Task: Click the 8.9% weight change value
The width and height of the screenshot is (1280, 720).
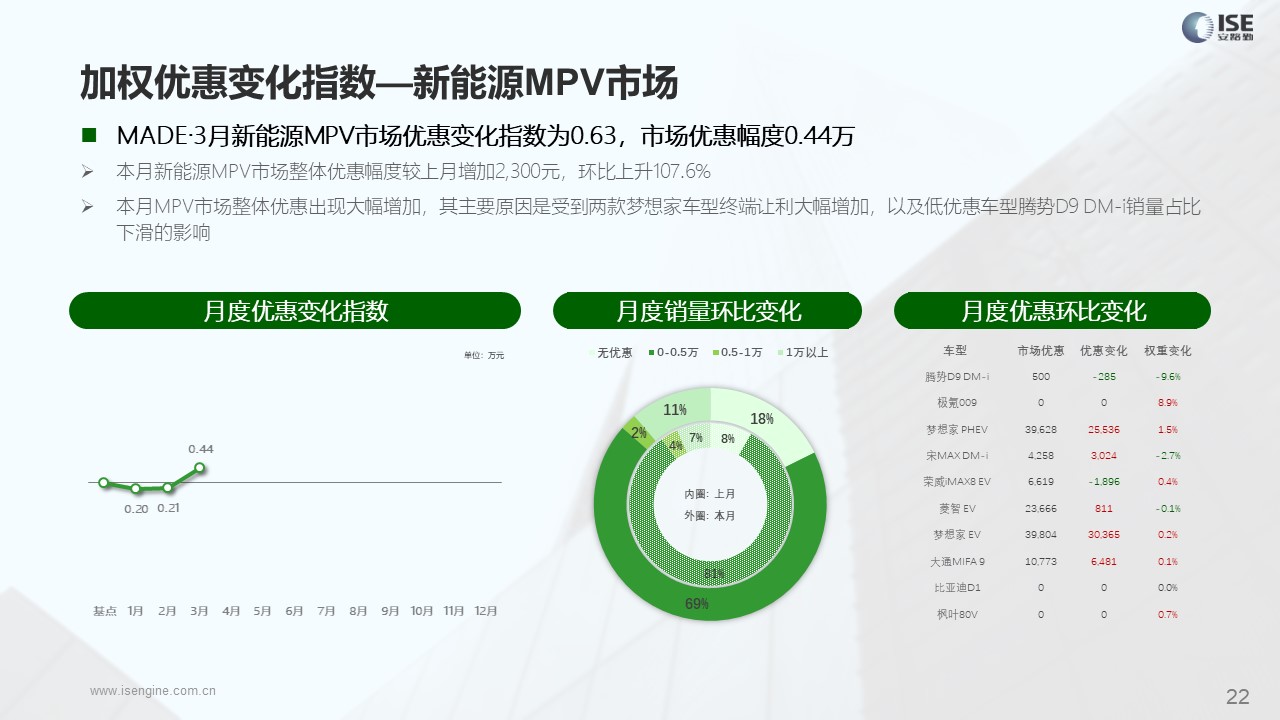Action: (x=1167, y=403)
